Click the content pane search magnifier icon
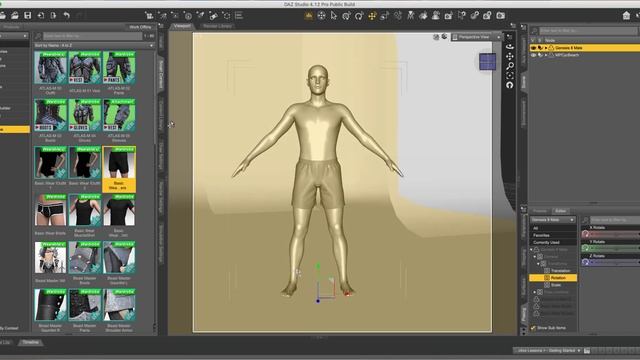 (38, 36)
